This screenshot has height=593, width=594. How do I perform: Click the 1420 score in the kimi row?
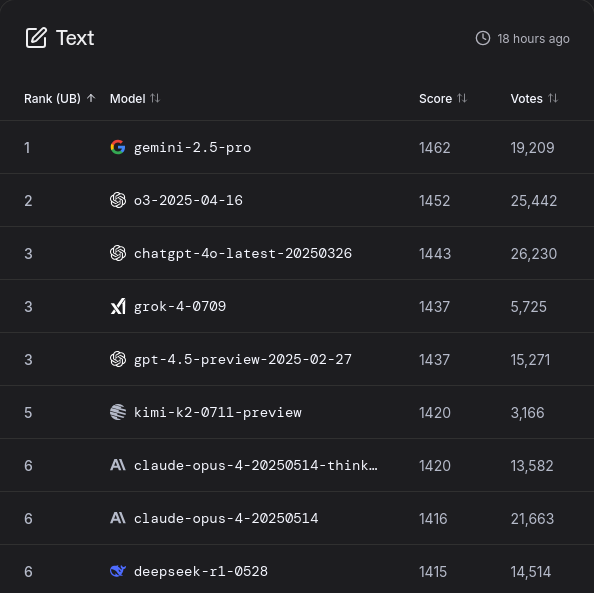435,413
